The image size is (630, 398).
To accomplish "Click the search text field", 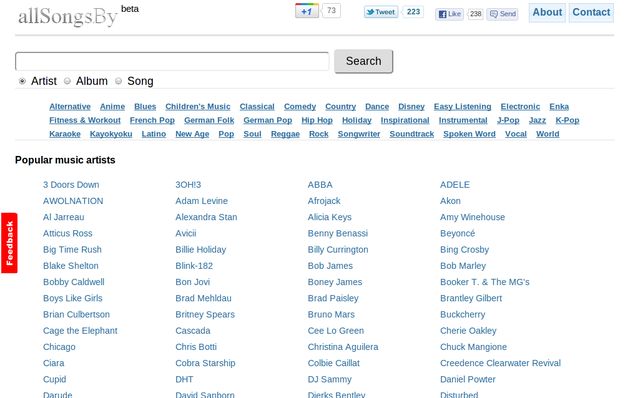I will (172, 61).
